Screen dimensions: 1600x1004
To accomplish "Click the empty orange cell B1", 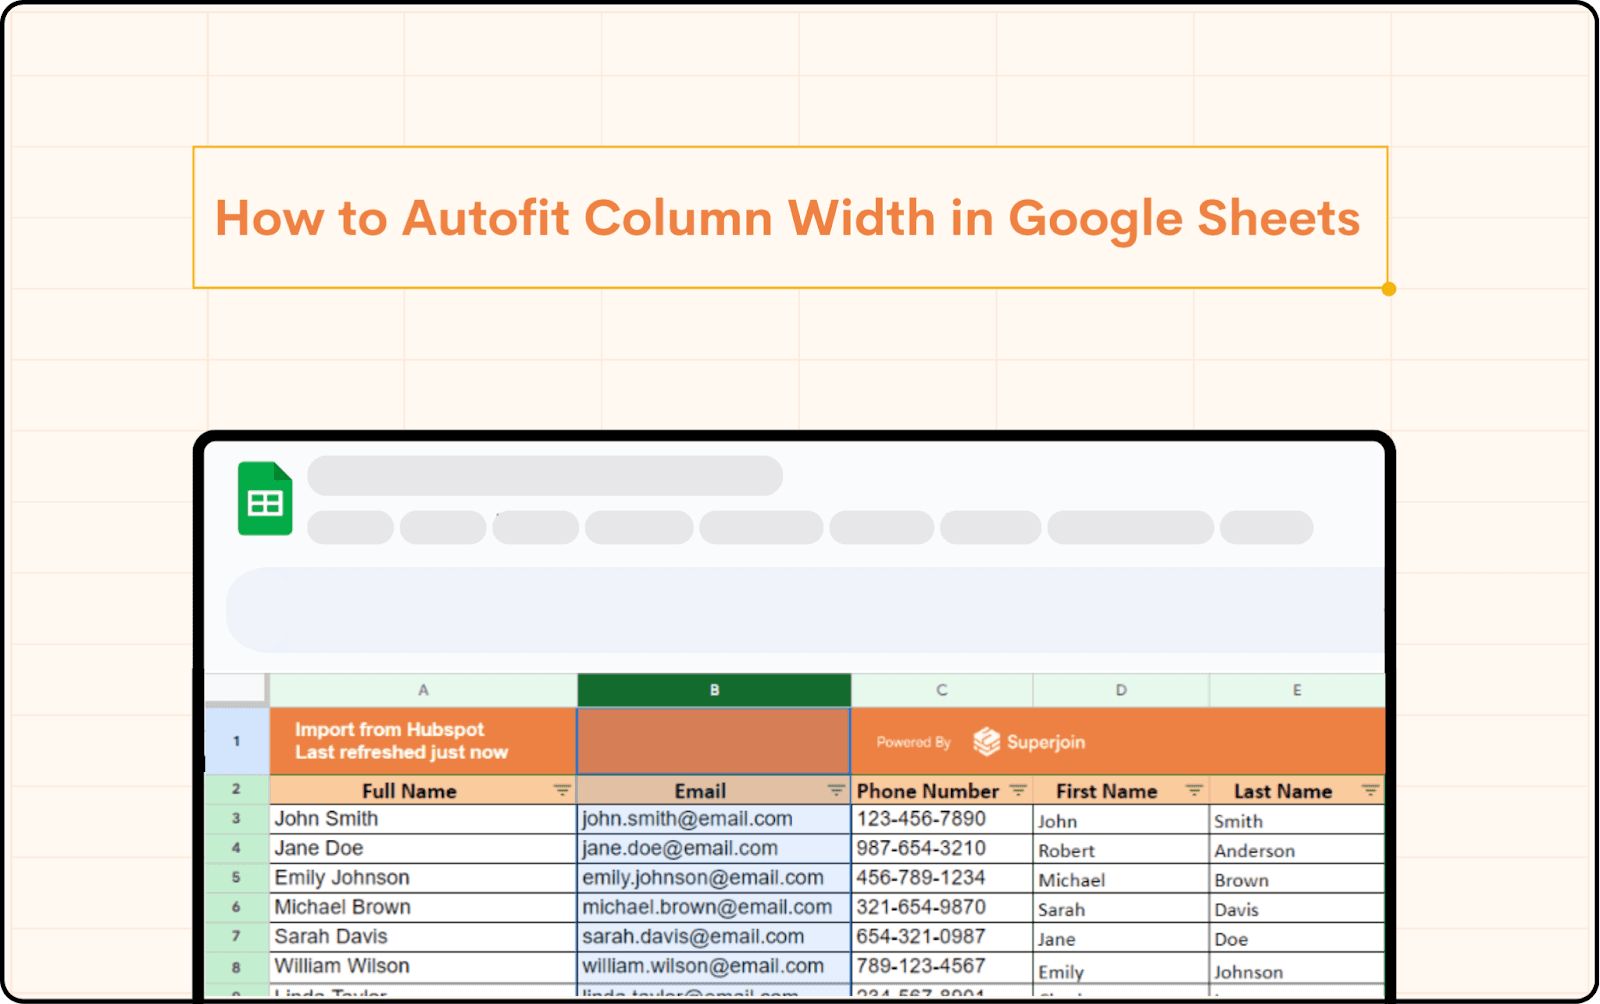I will pyautogui.click(x=714, y=741).
